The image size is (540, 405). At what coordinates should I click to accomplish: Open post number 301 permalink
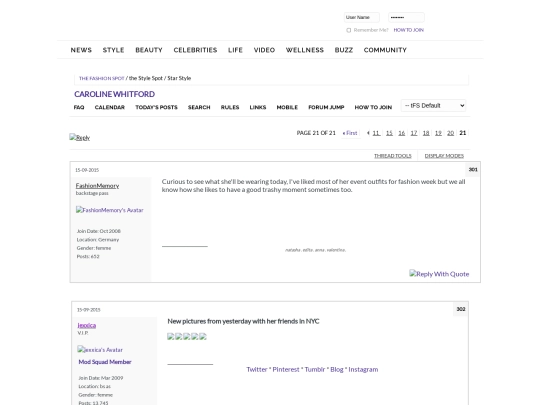(473, 169)
